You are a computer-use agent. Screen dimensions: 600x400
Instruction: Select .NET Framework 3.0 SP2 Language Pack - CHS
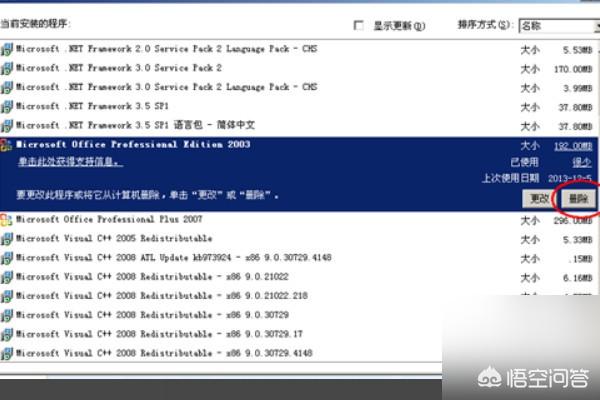pos(167,87)
